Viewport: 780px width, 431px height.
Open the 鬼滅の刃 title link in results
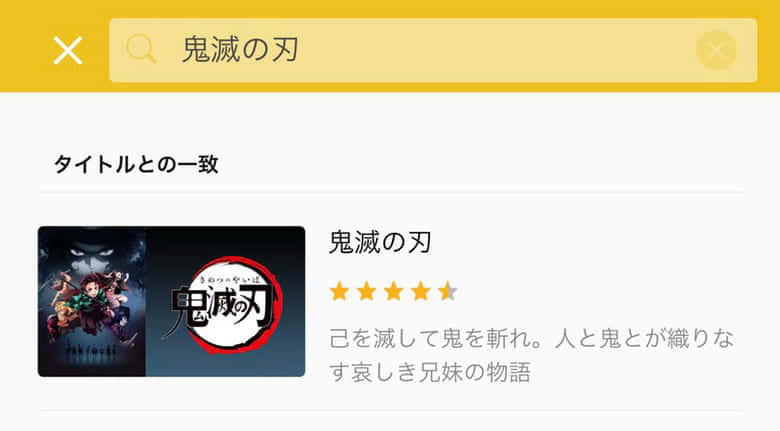(x=380, y=242)
